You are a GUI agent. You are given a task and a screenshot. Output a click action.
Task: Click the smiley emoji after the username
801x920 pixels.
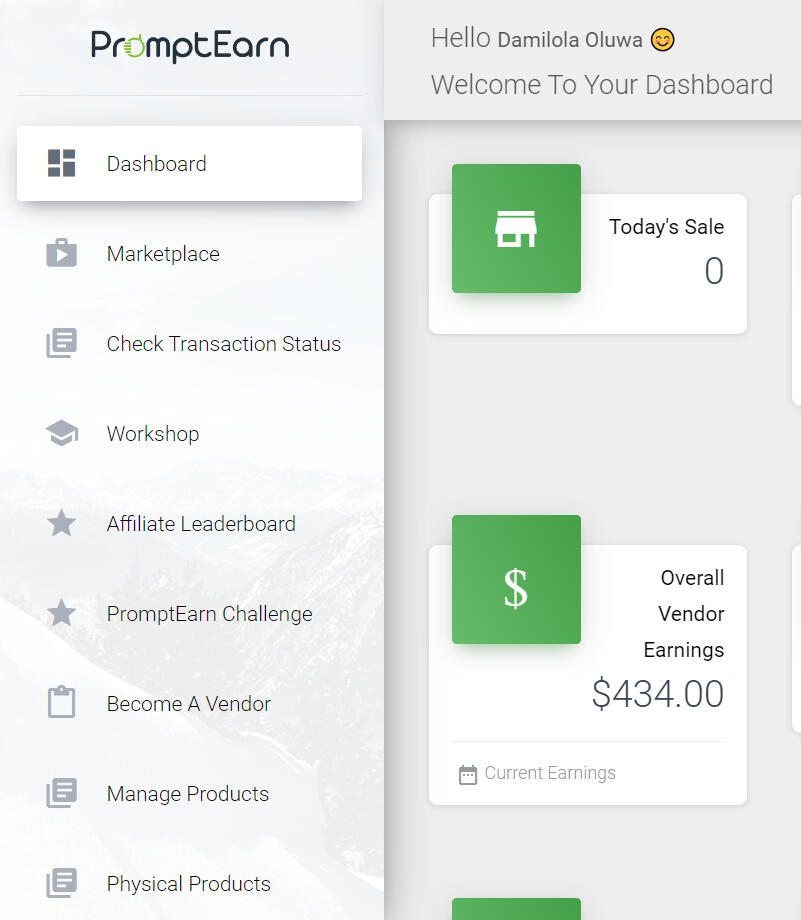663,40
